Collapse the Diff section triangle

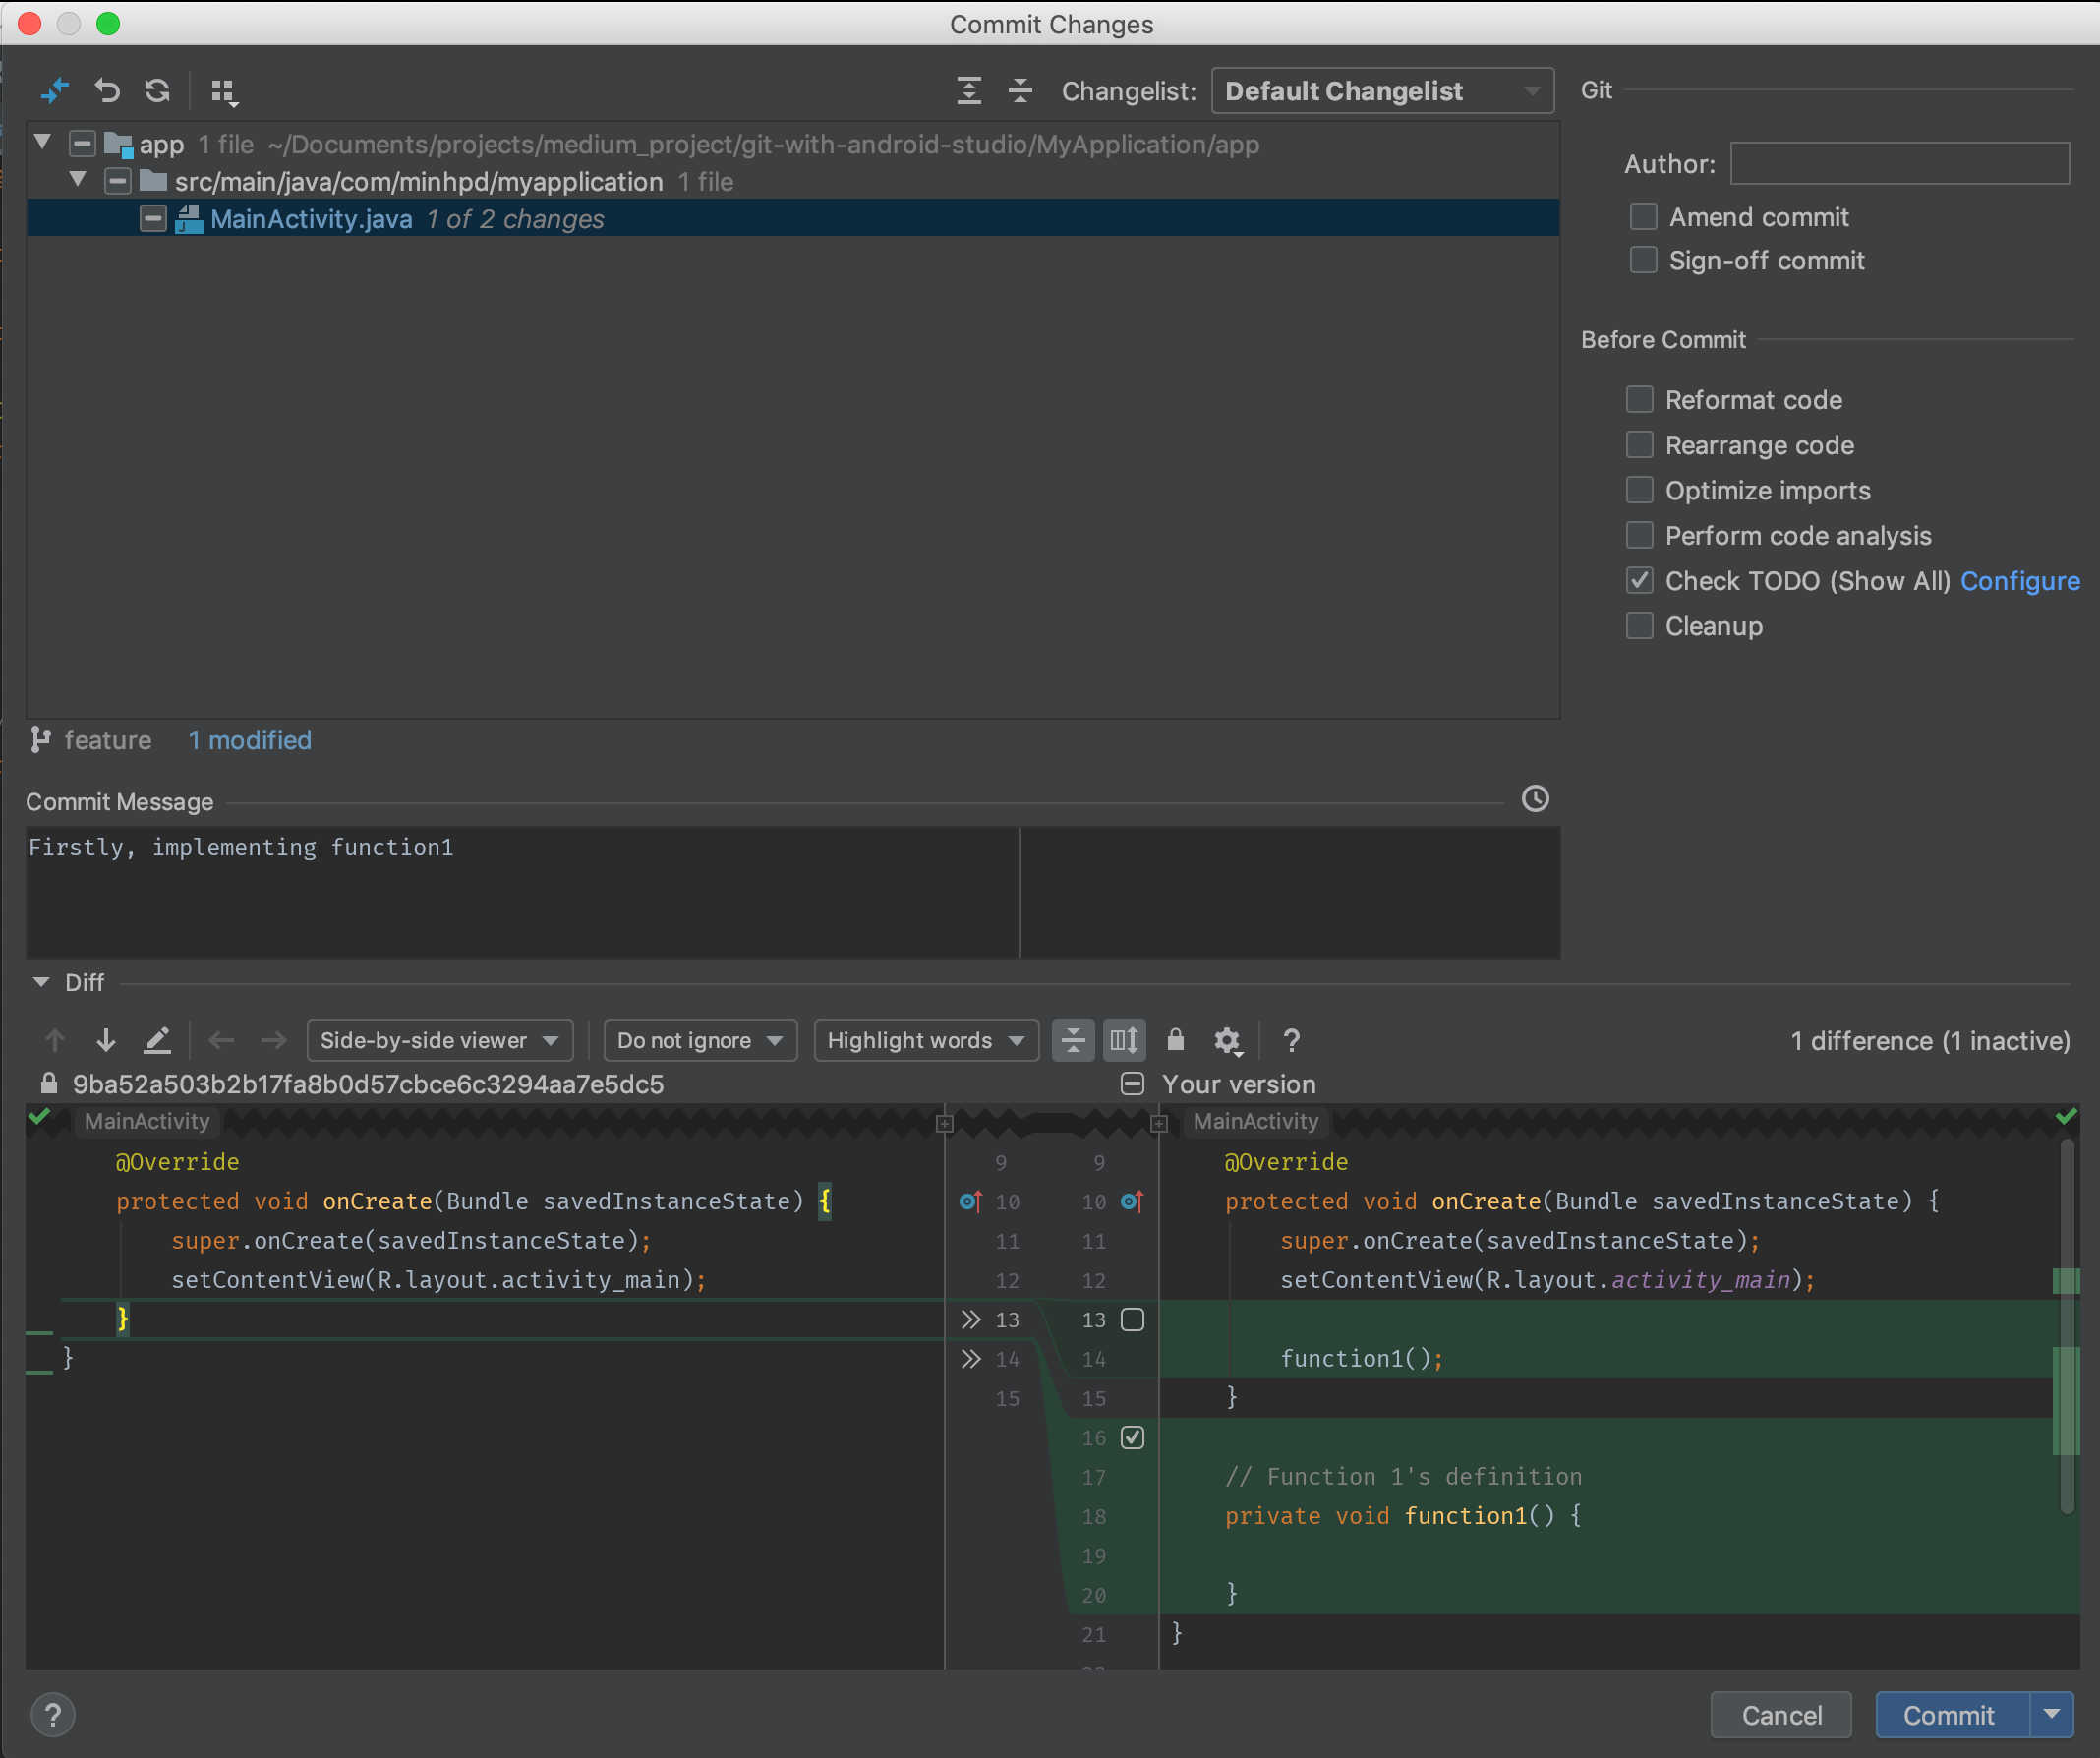tap(41, 982)
